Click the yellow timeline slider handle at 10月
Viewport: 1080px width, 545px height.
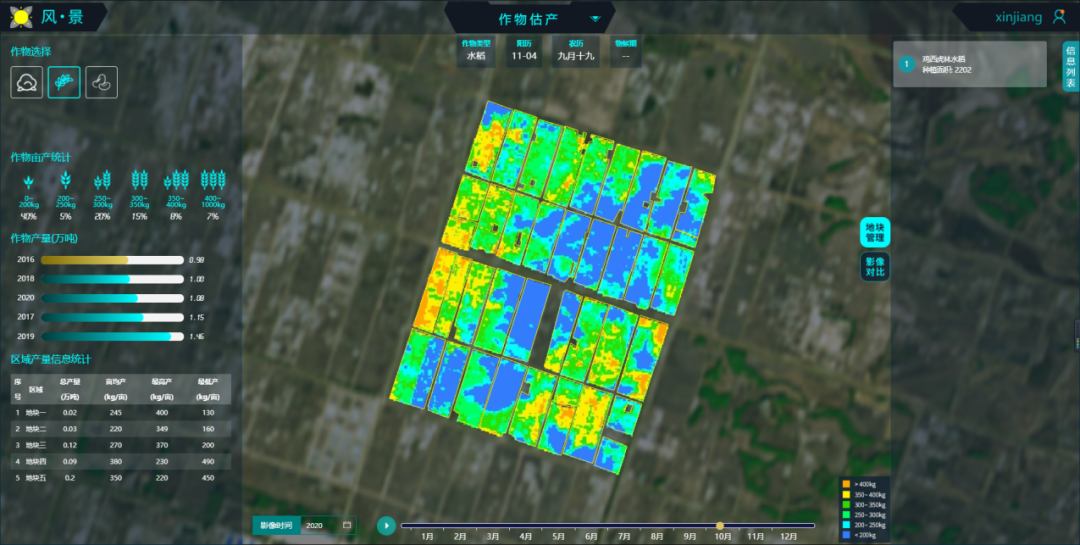(720, 525)
